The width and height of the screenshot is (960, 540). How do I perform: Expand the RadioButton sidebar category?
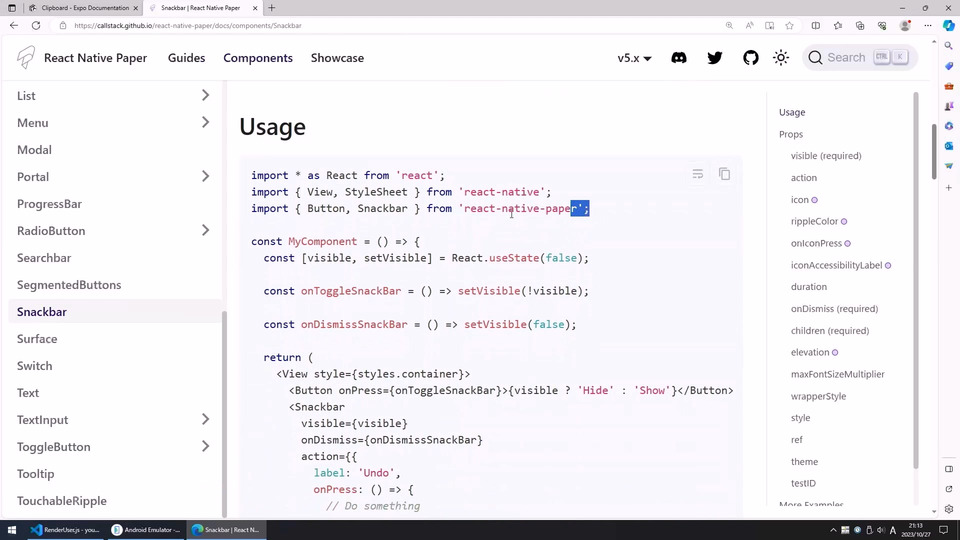tap(205, 230)
